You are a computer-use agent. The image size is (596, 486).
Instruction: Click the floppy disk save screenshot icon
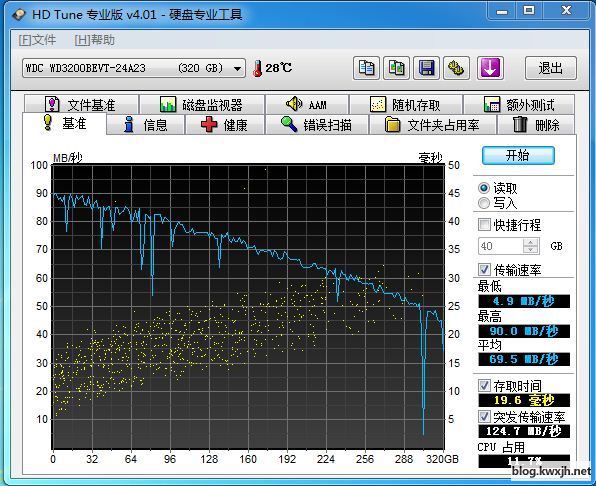(x=426, y=68)
